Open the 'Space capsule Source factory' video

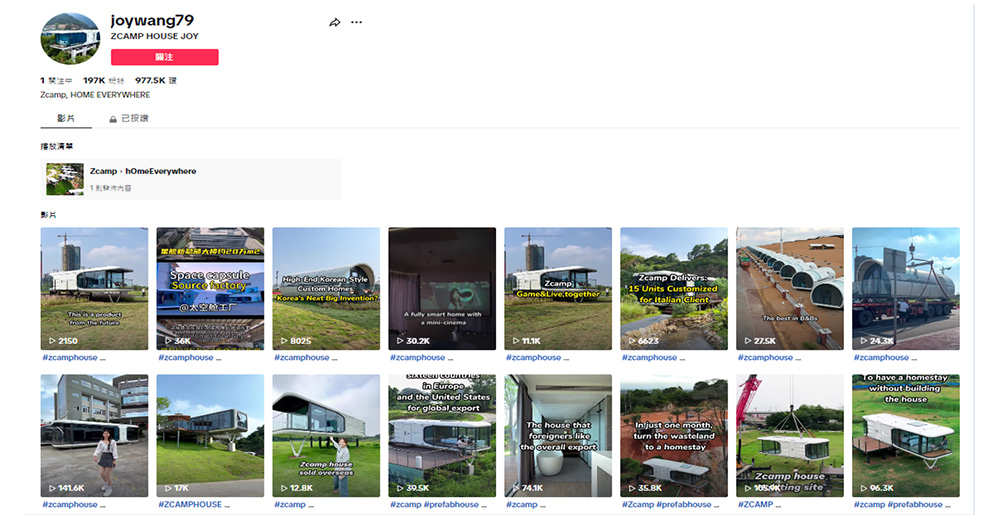210,288
